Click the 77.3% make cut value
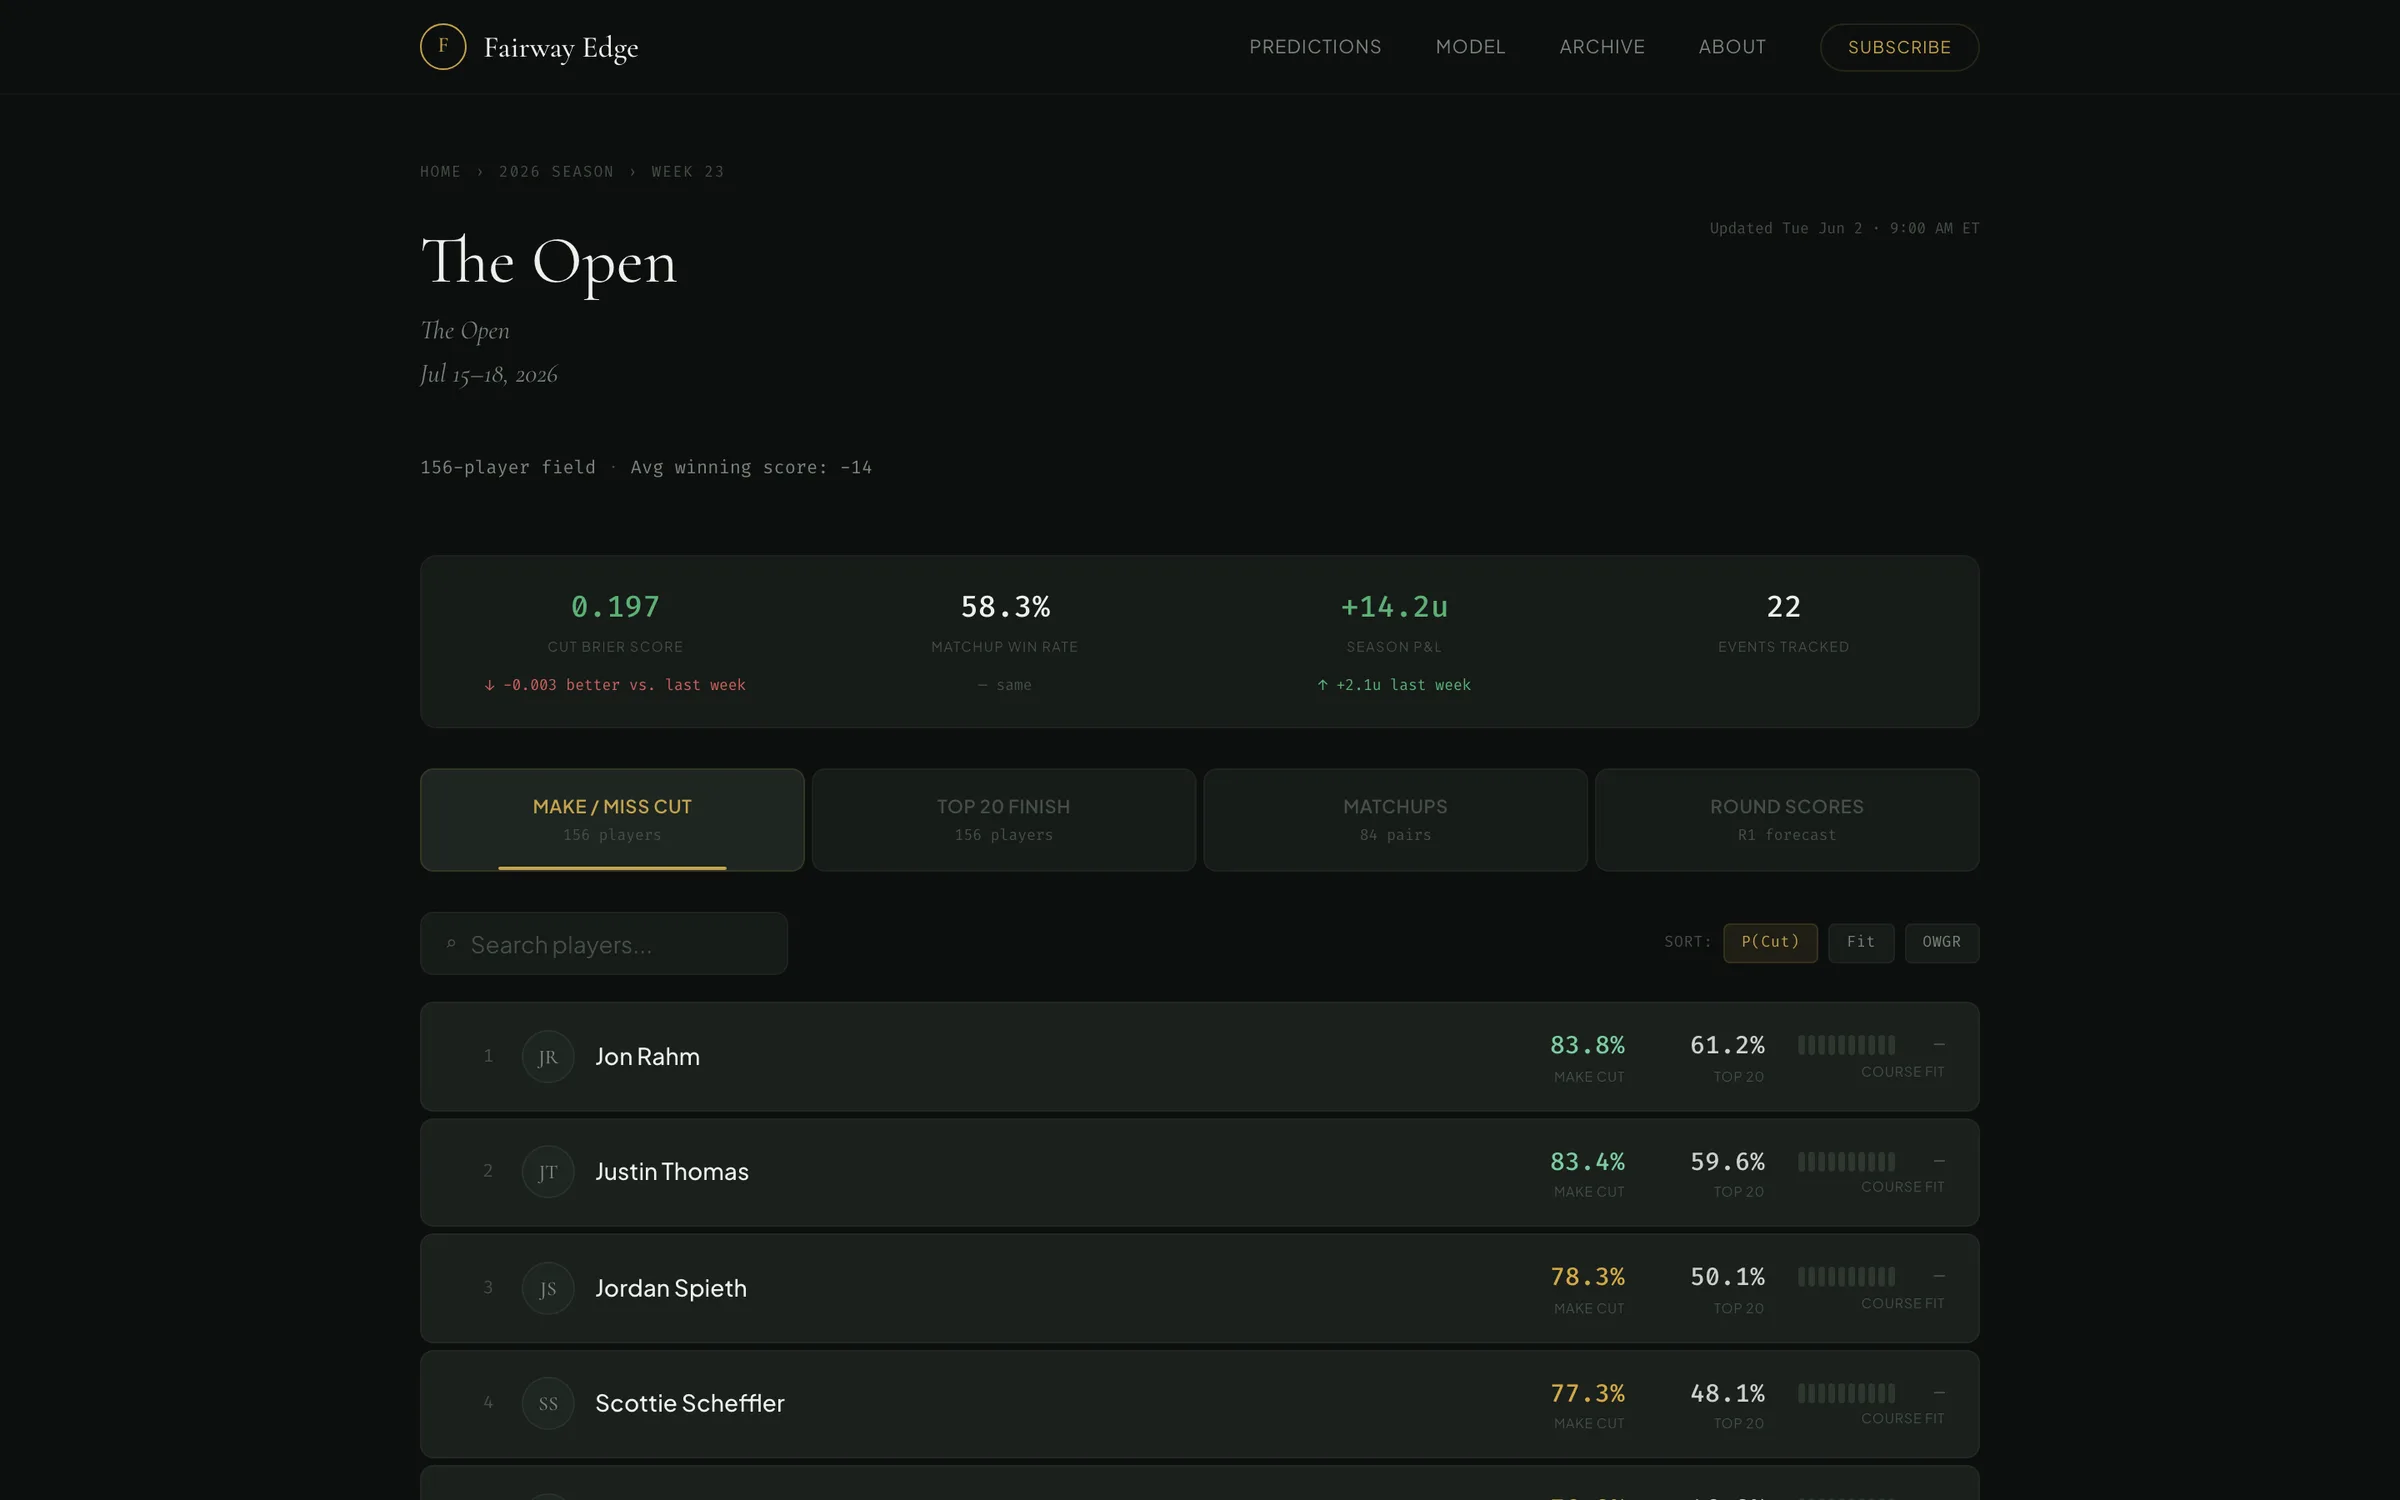This screenshot has width=2400, height=1500. 1587,1393
